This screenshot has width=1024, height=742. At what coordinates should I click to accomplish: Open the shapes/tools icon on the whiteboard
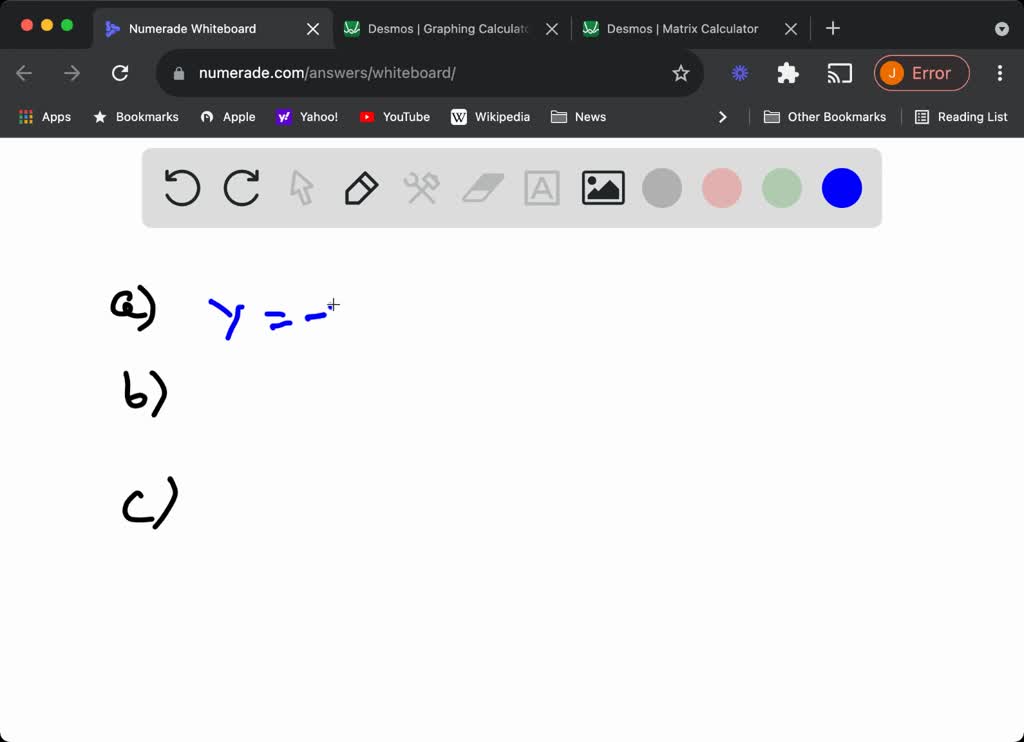tap(421, 187)
